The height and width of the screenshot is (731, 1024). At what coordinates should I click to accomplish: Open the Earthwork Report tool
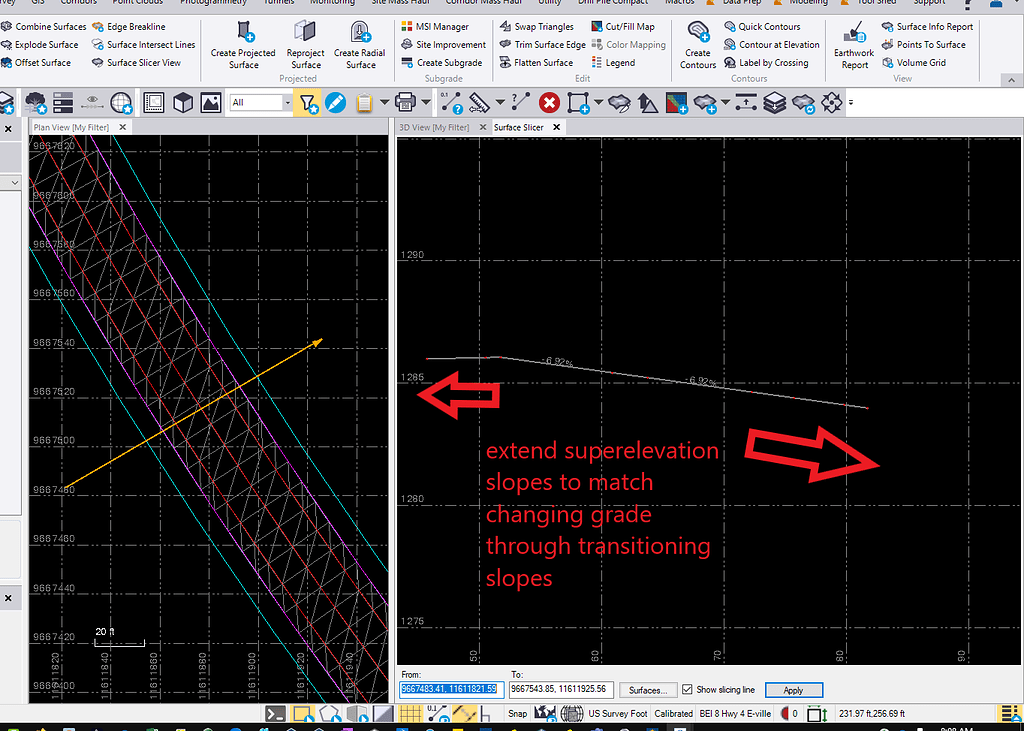853,44
